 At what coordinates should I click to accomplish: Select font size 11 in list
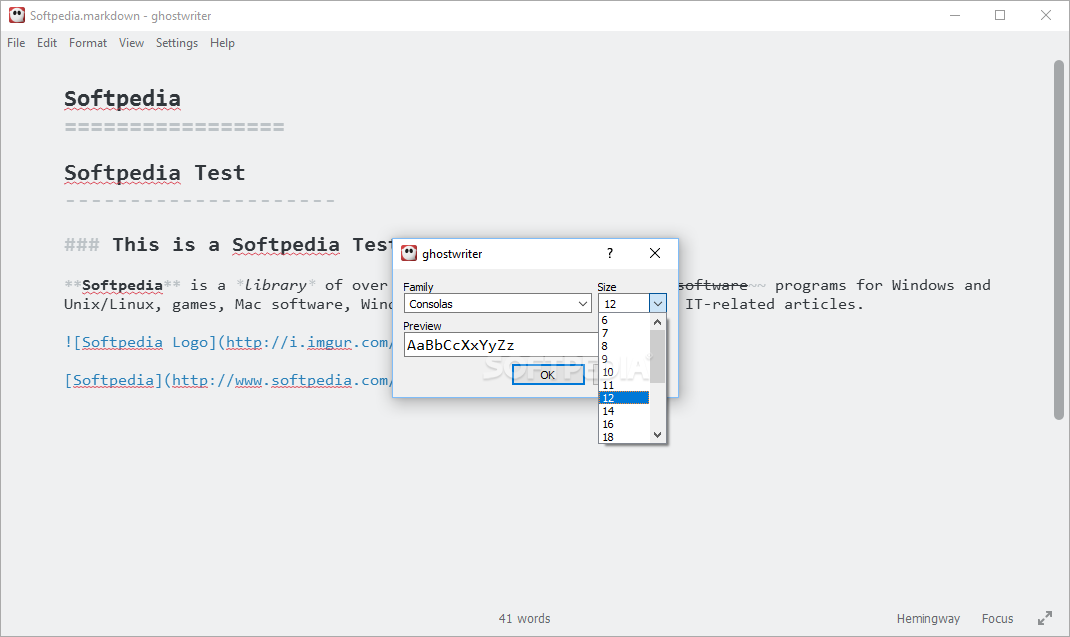point(624,385)
